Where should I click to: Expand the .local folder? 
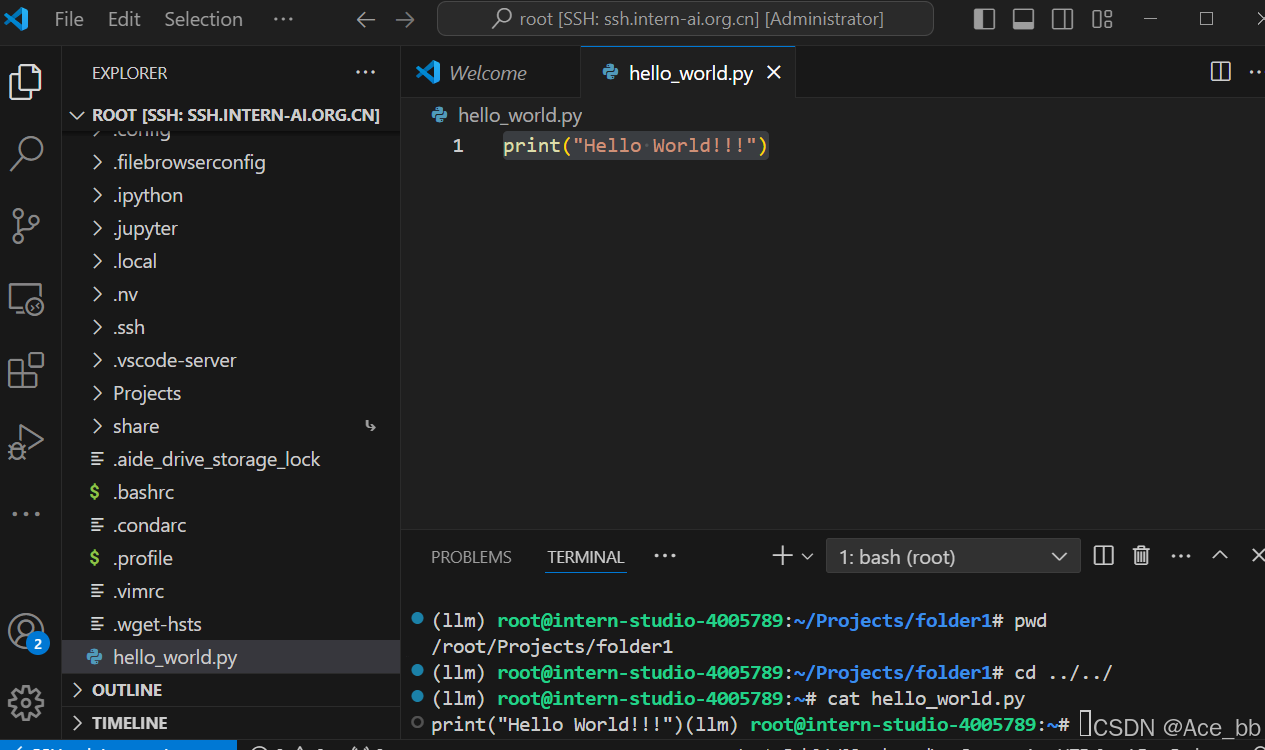click(231, 261)
